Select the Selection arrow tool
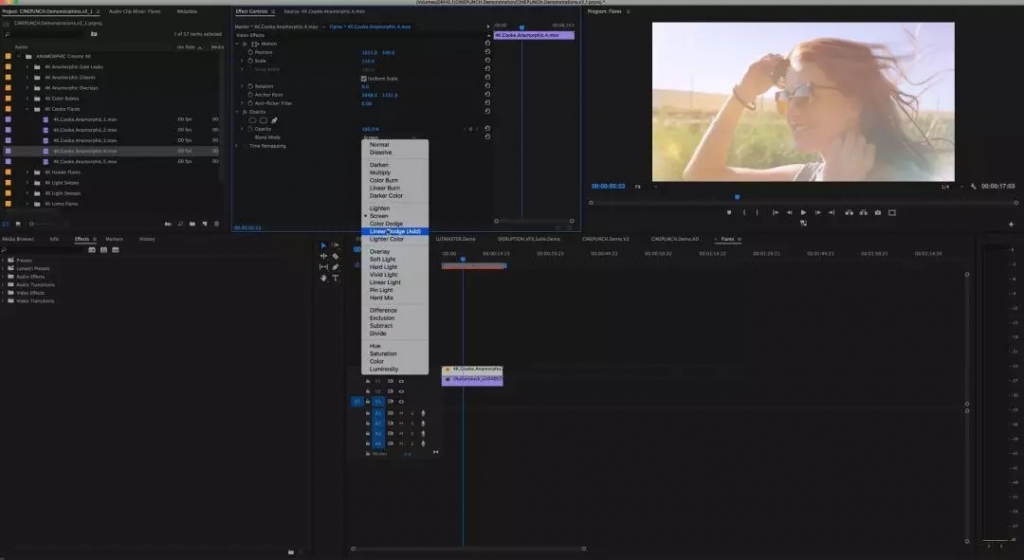The height and width of the screenshot is (560, 1024). [x=323, y=245]
